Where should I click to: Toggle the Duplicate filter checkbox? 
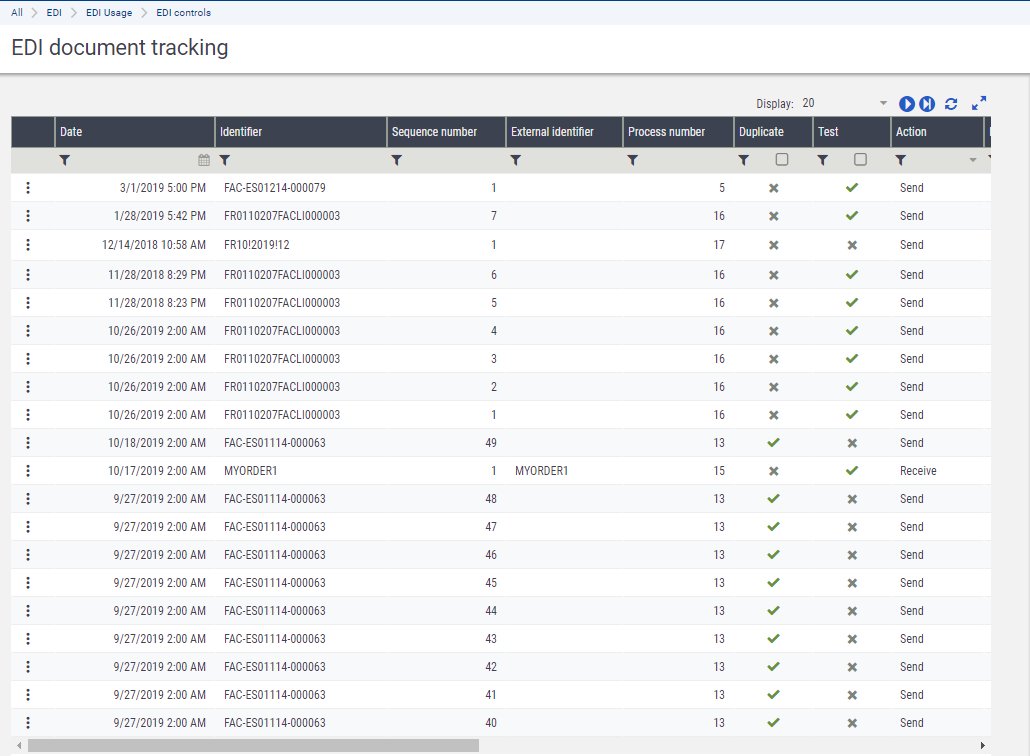tap(782, 160)
